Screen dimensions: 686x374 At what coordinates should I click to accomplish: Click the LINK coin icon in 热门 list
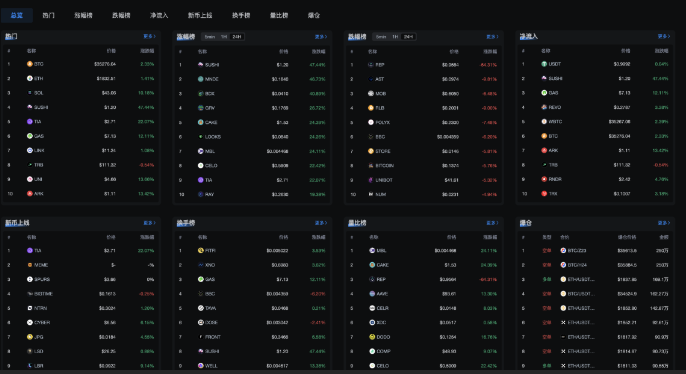[30, 150]
